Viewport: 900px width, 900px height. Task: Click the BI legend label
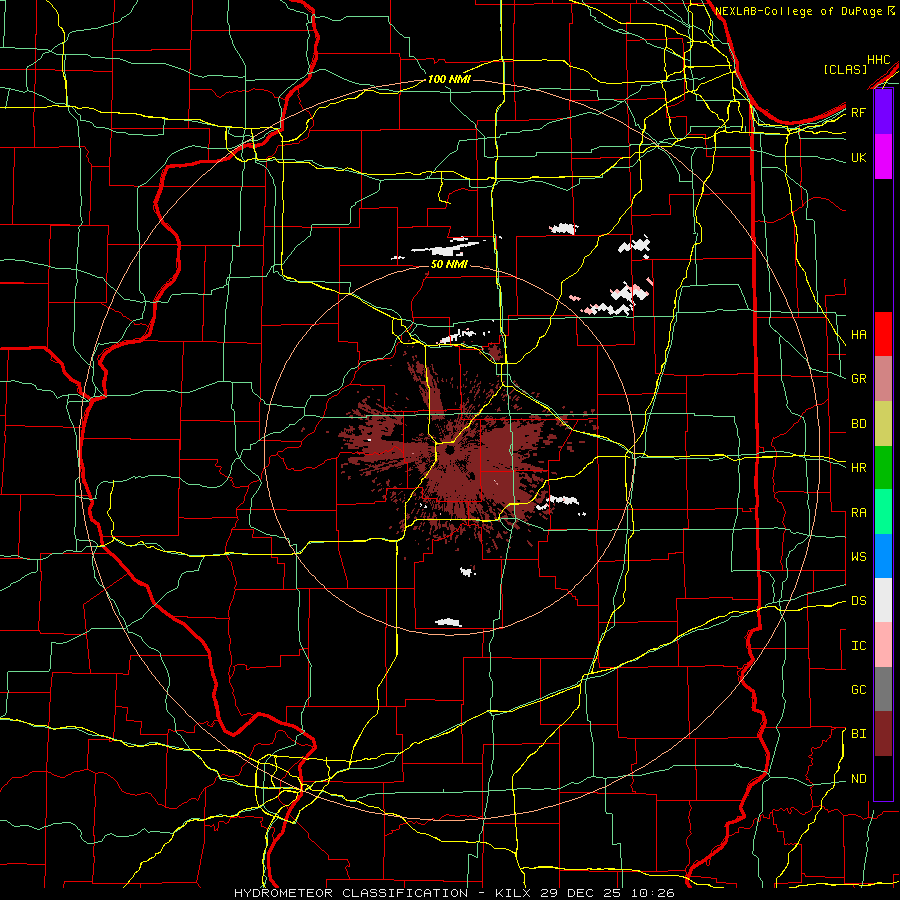click(859, 734)
